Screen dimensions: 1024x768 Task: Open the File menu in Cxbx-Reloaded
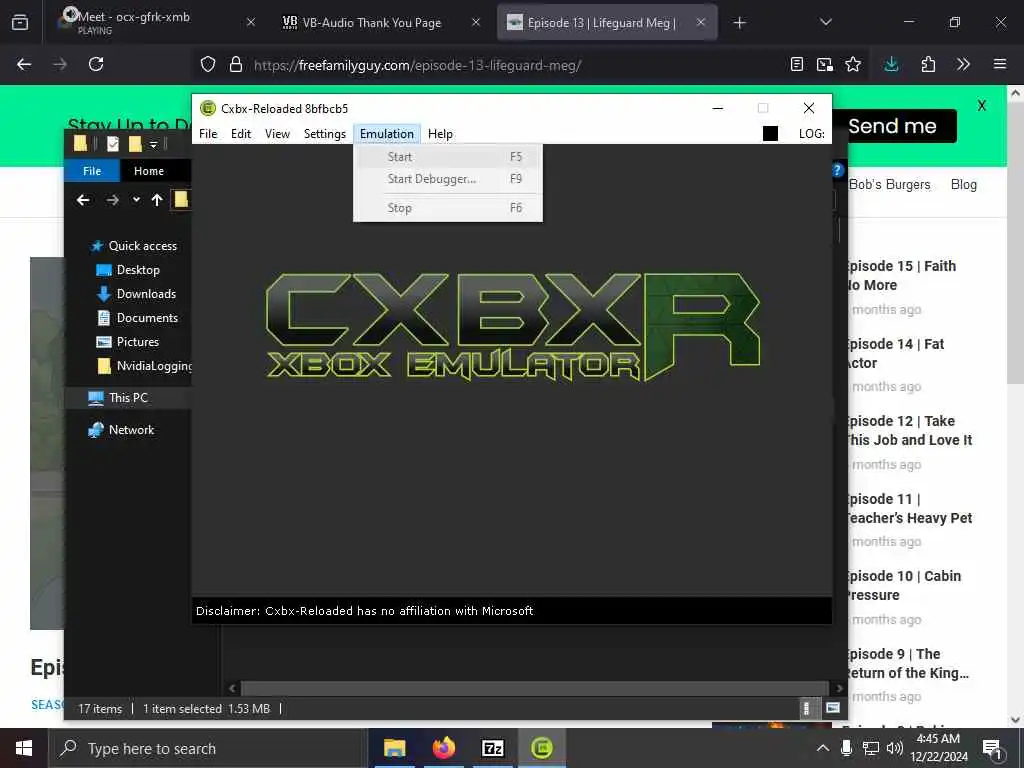[208, 134]
